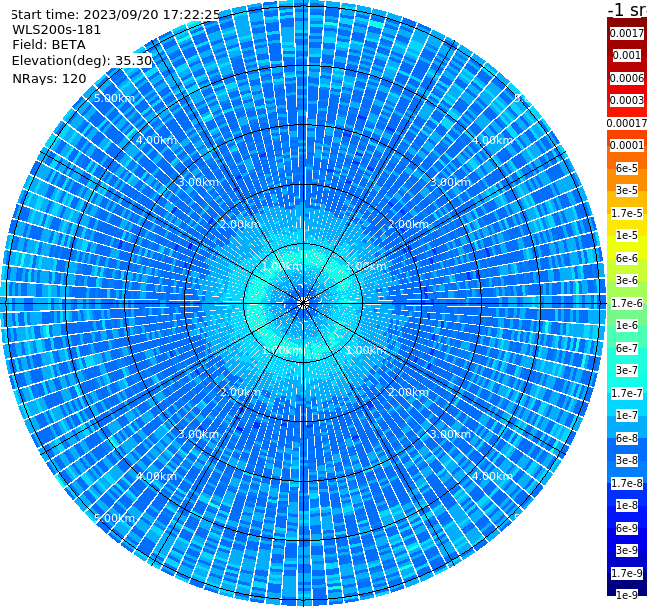Click the 3e-9 colorbar label
The height and width of the screenshot is (607, 647).
(x=627, y=550)
